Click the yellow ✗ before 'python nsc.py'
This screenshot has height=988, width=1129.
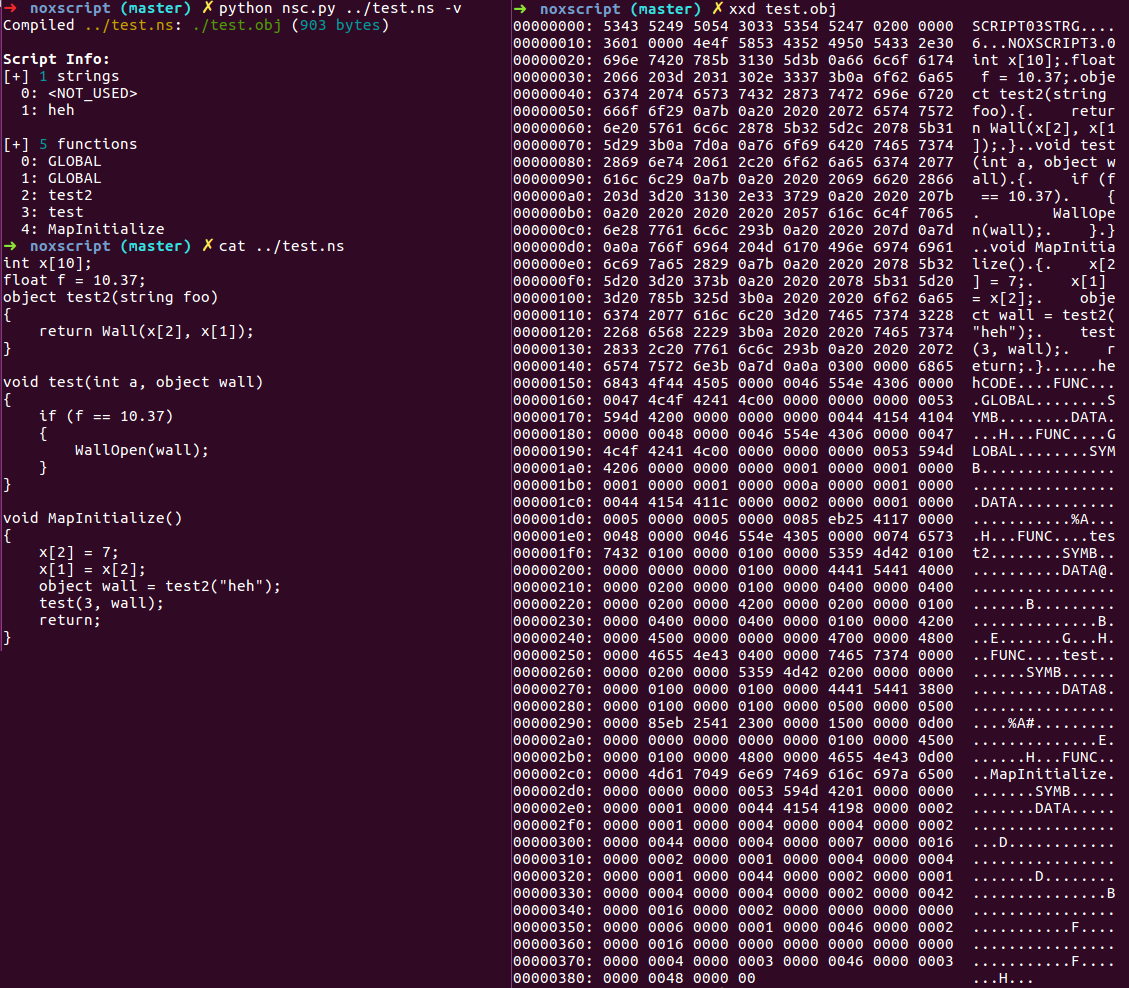[x=207, y=8]
